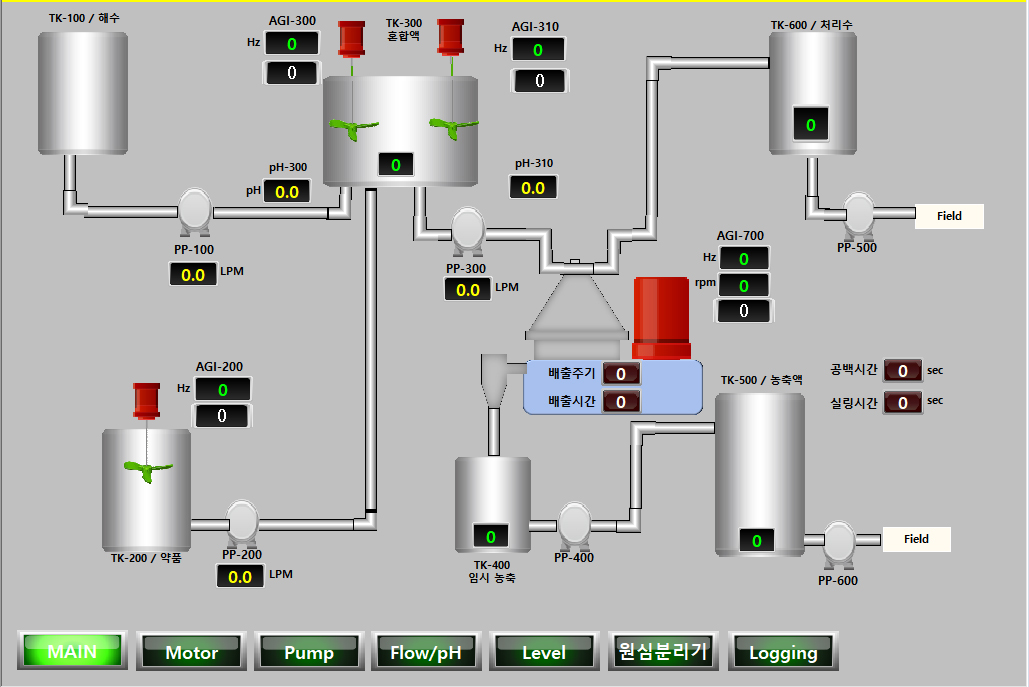Open the 원심분리기 screen
The width and height of the screenshot is (1029, 687).
pos(662,652)
